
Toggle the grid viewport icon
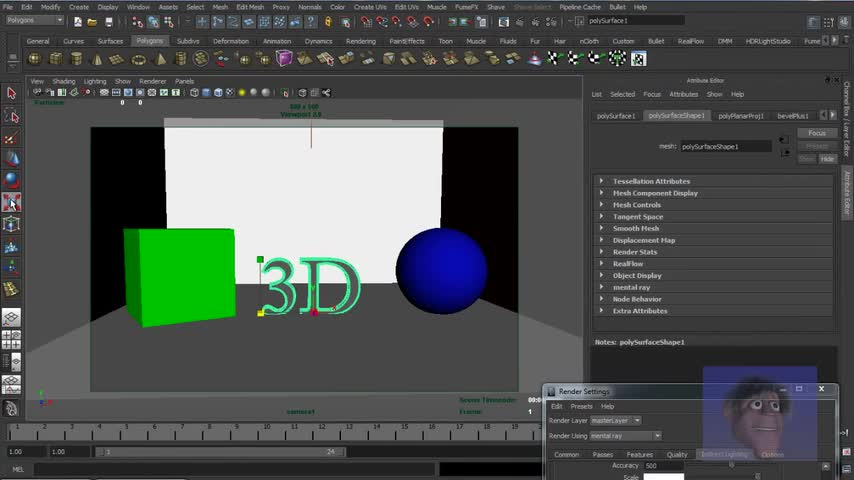click(103, 93)
